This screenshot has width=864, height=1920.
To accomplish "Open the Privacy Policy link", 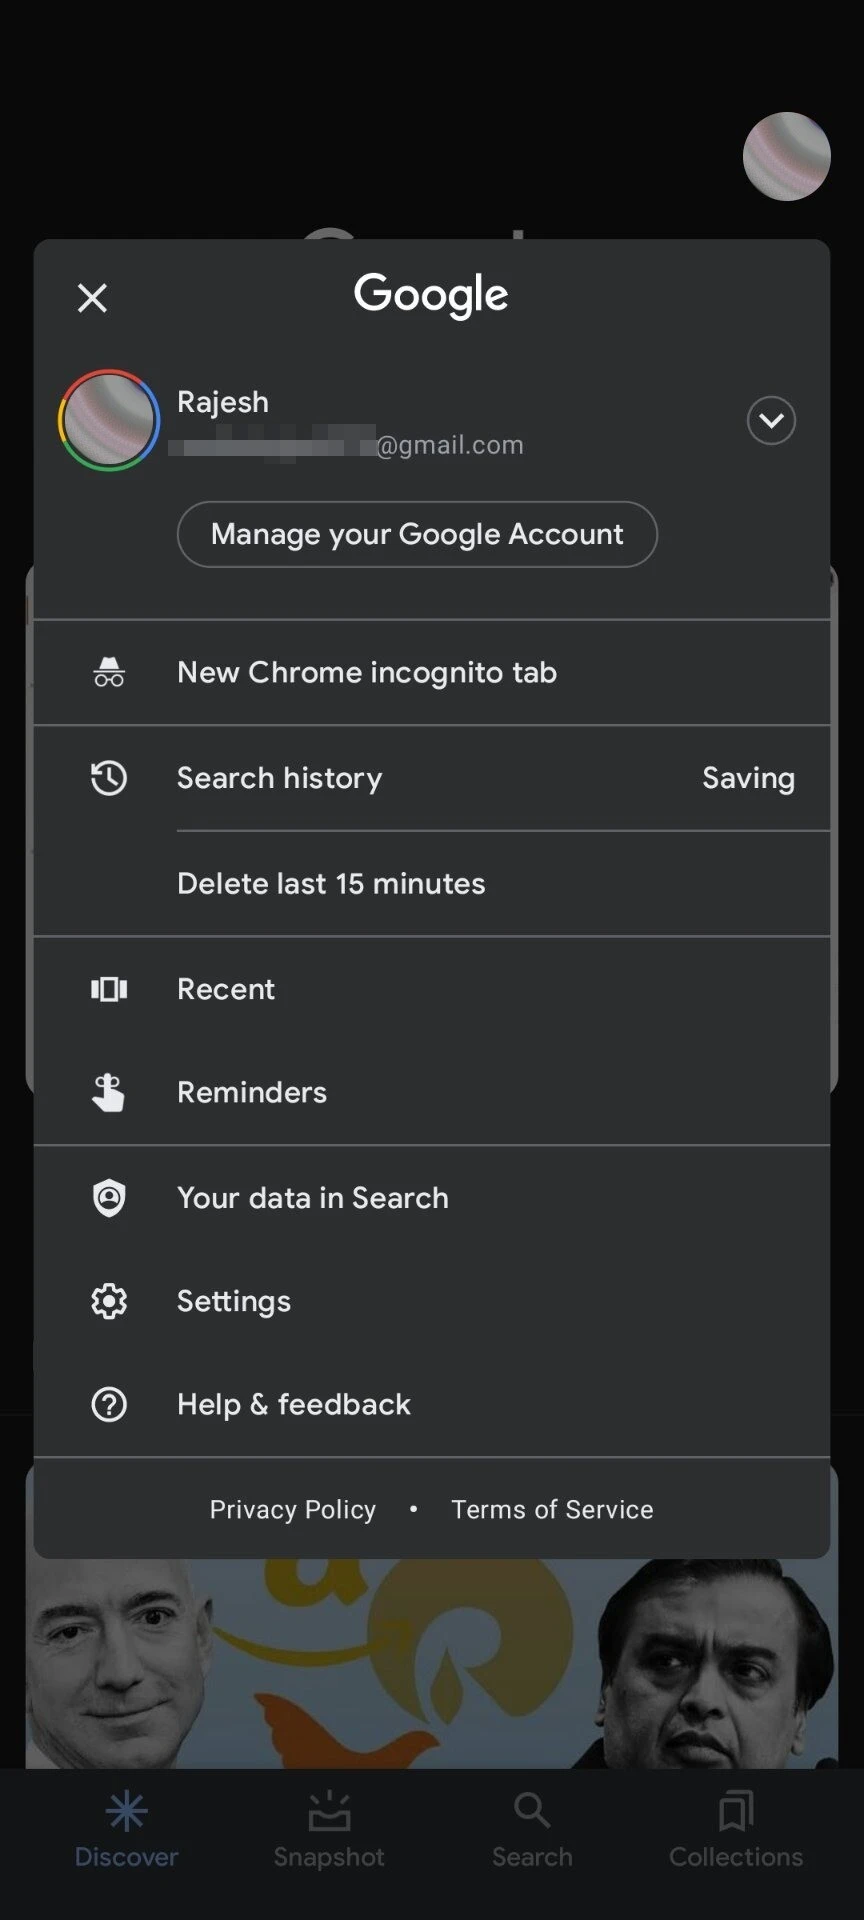I will click(x=293, y=1509).
